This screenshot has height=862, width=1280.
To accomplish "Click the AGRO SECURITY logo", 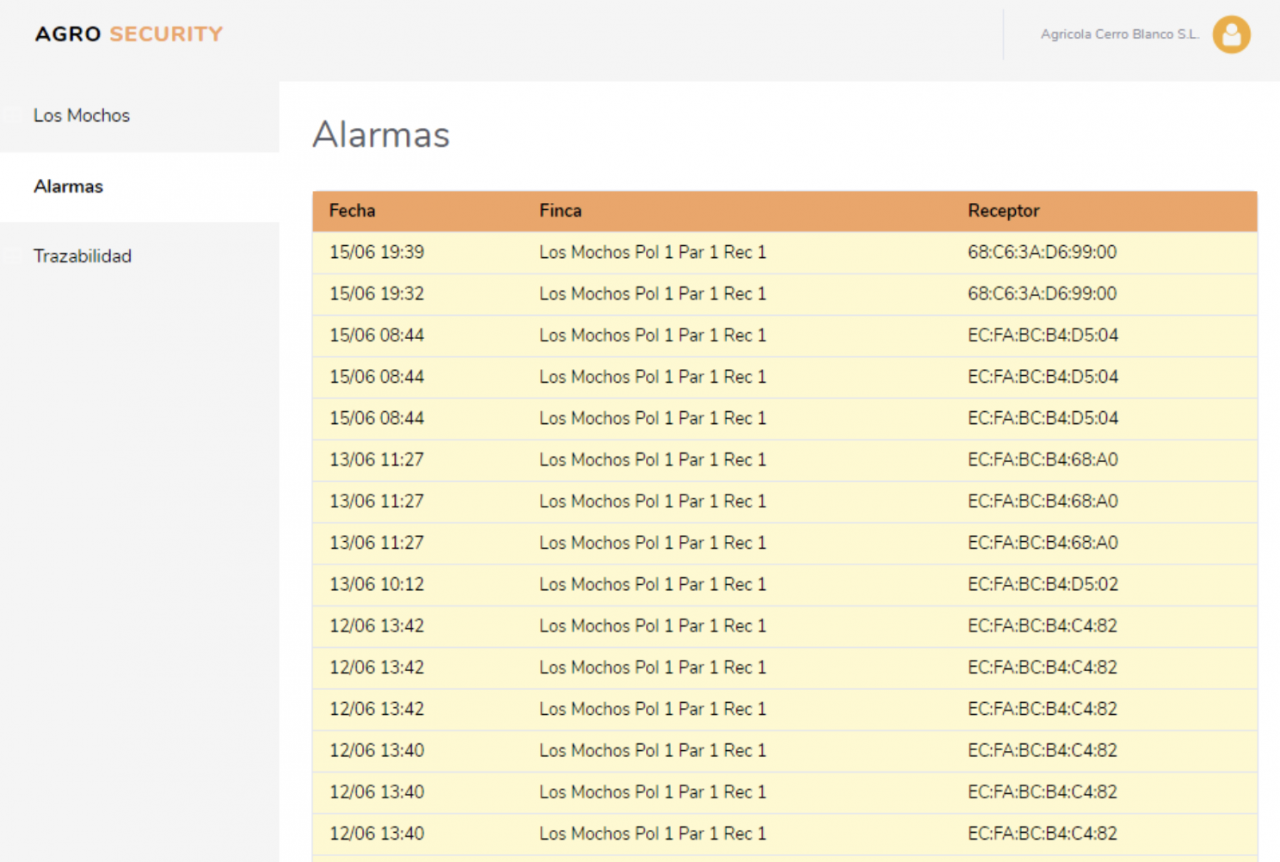I will [x=129, y=34].
